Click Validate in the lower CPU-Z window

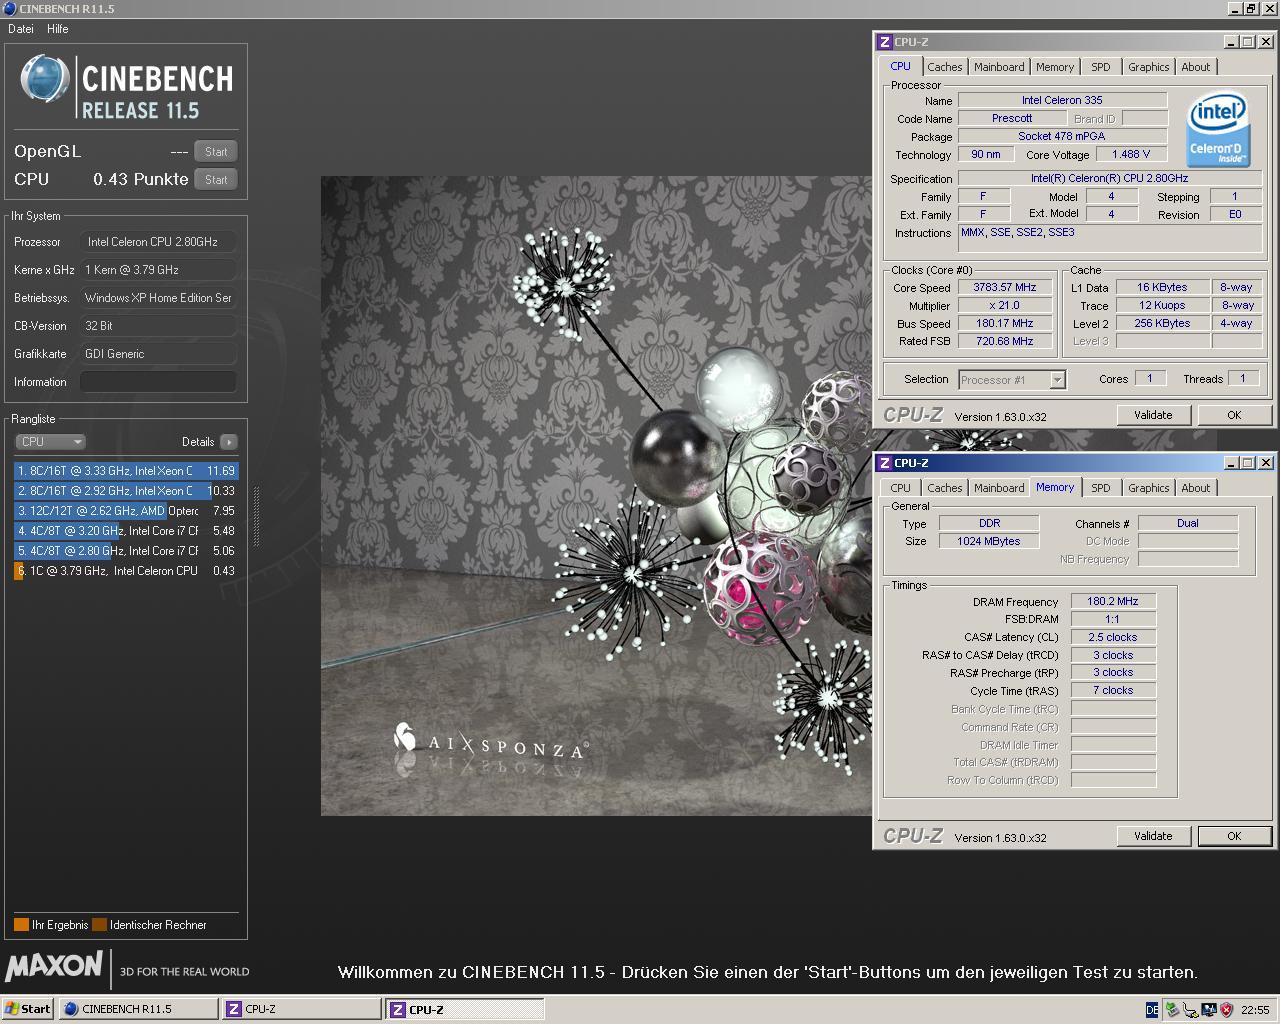1153,836
